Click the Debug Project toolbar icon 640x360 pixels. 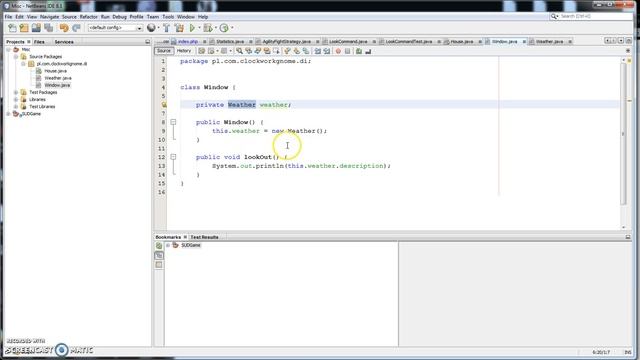pos(208,28)
